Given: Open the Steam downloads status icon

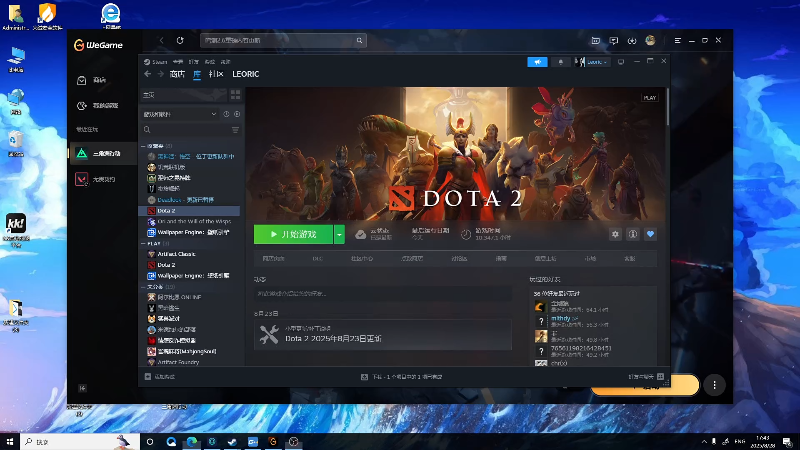Looking at the screenshot, I should 364,377.
